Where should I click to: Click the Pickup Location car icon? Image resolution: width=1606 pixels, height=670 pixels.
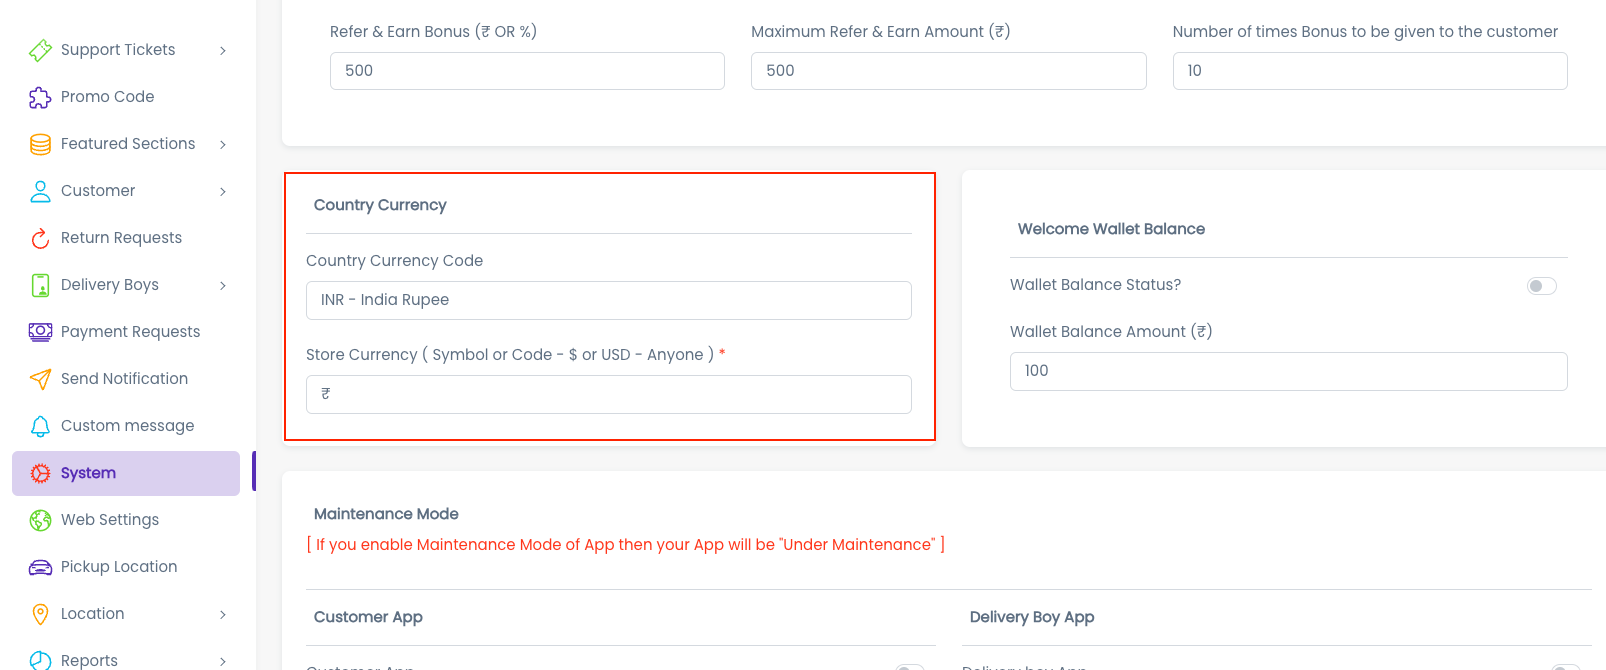point(40,567)
